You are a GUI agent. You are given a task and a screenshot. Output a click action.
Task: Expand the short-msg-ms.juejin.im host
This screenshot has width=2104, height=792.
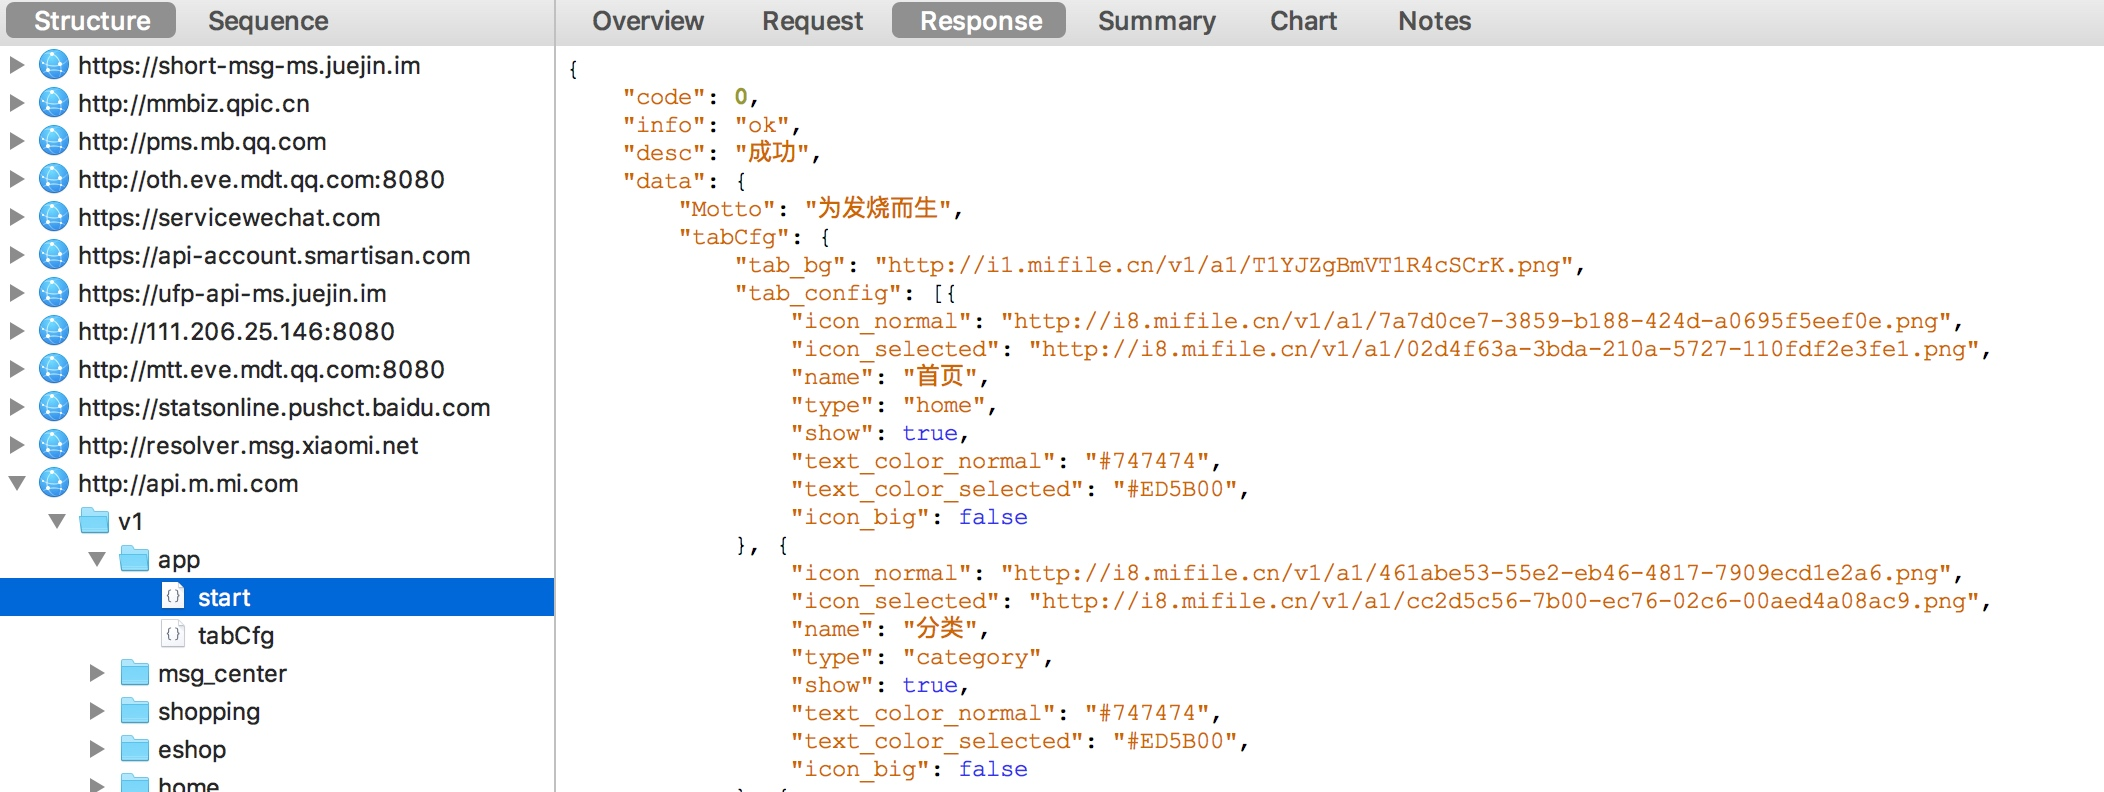[17, 65]
